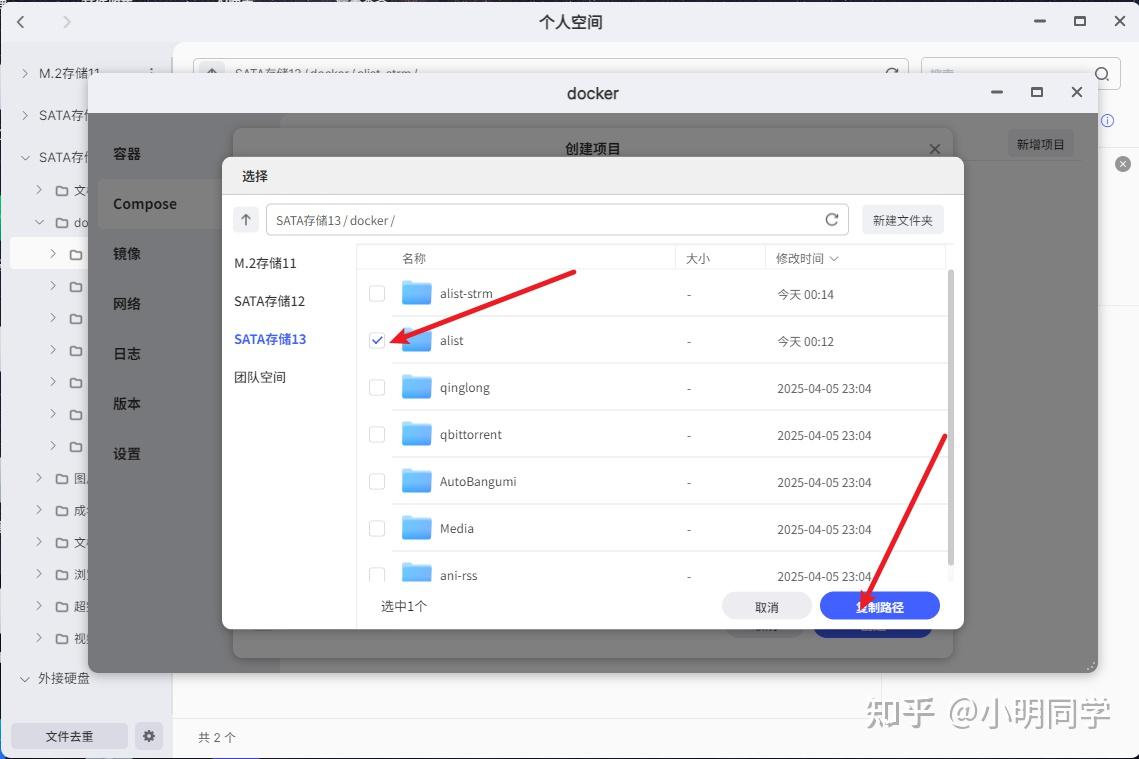
Task: View docker 日志 logs
Action: [127, 353]
